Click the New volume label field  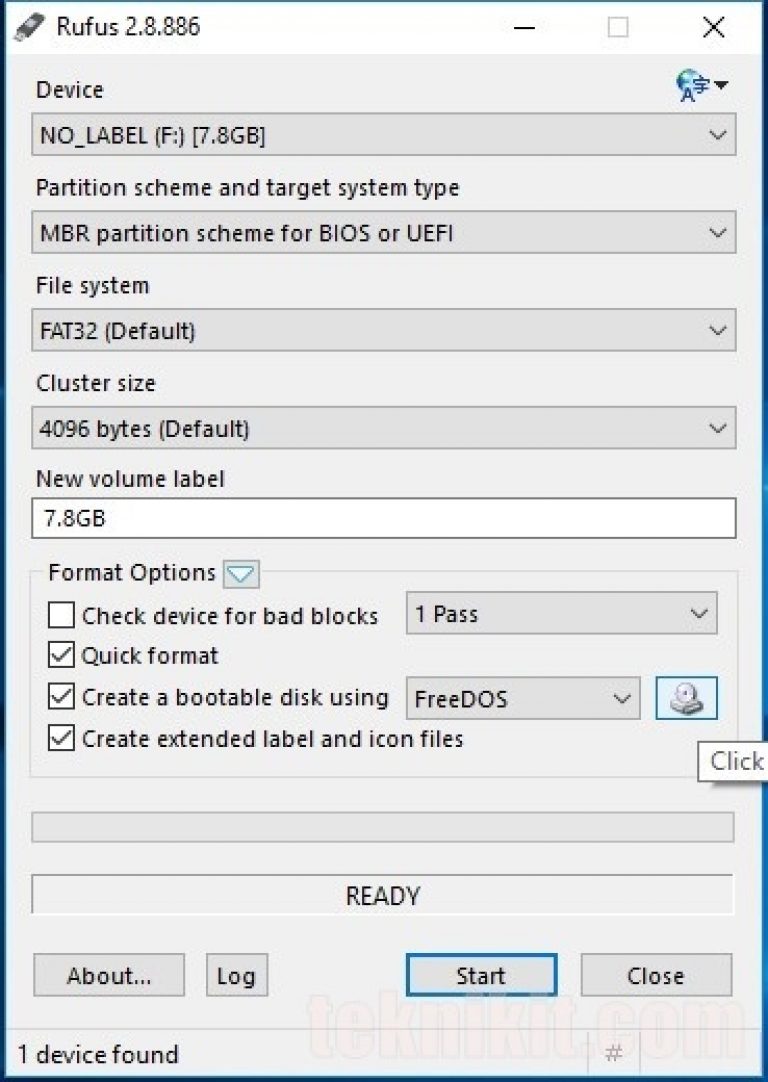tap(383, 518)
